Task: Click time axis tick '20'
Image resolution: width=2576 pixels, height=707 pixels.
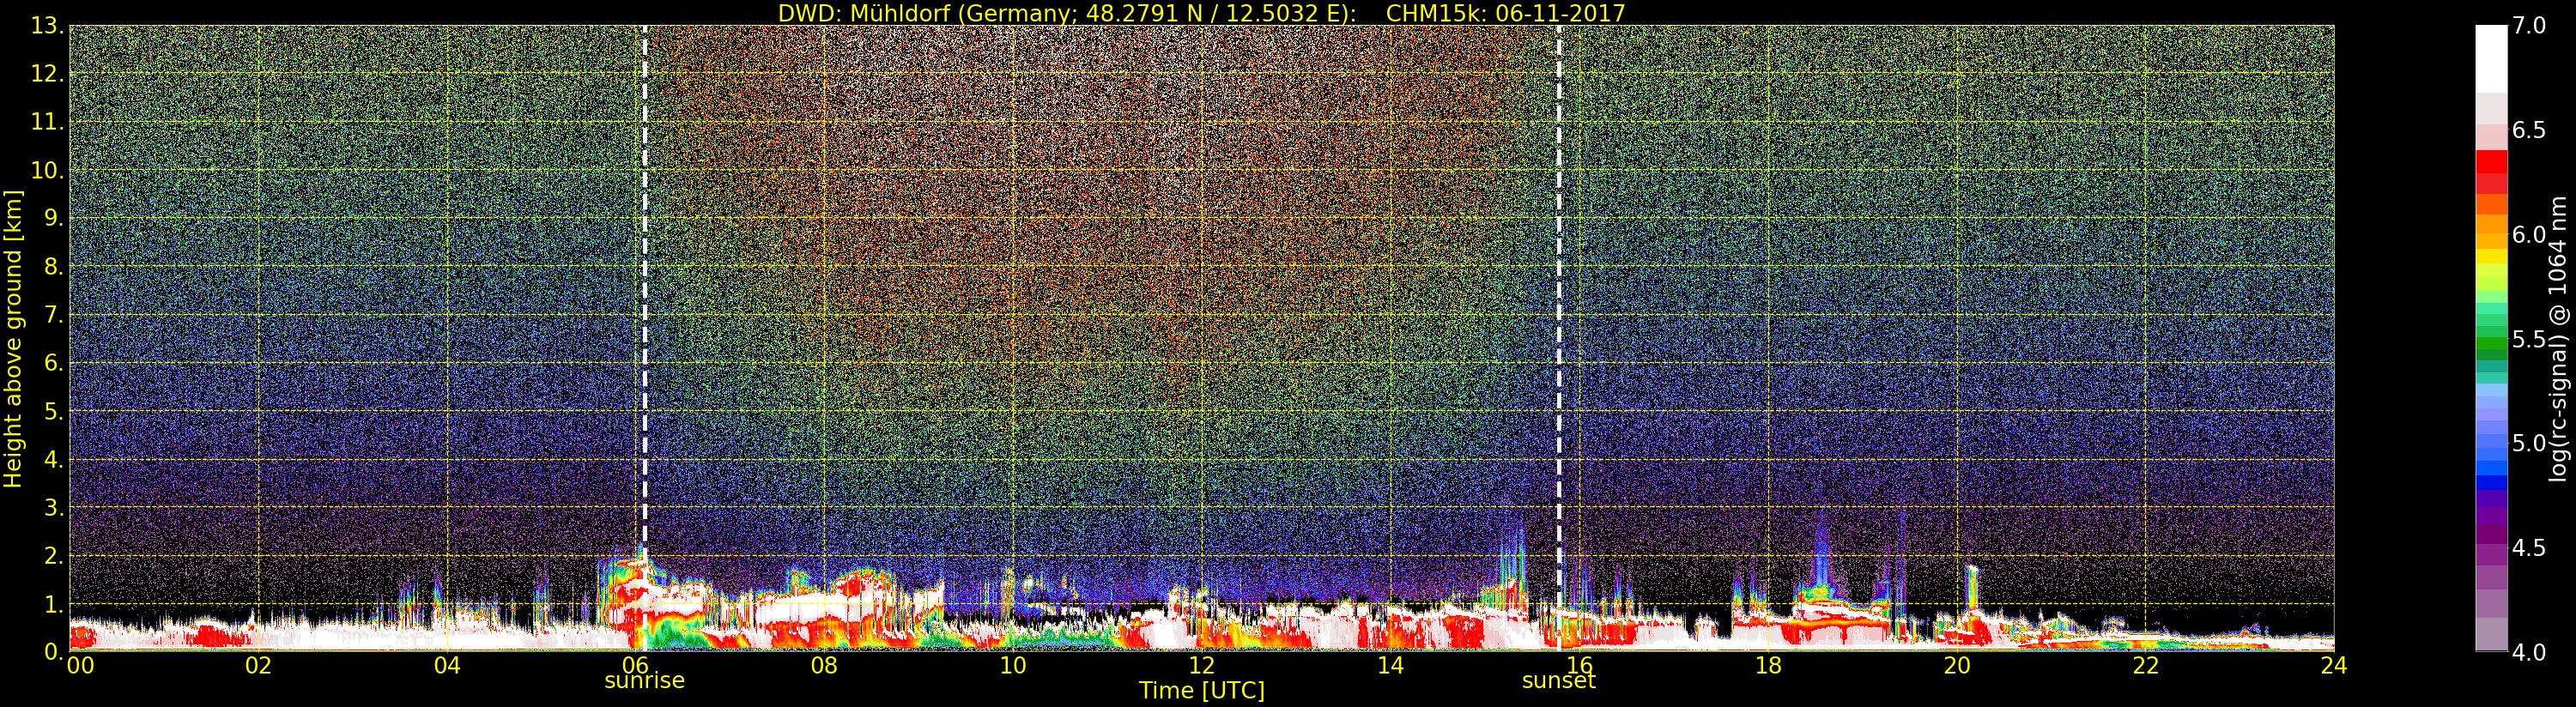Action: [x=1956, y=665]
